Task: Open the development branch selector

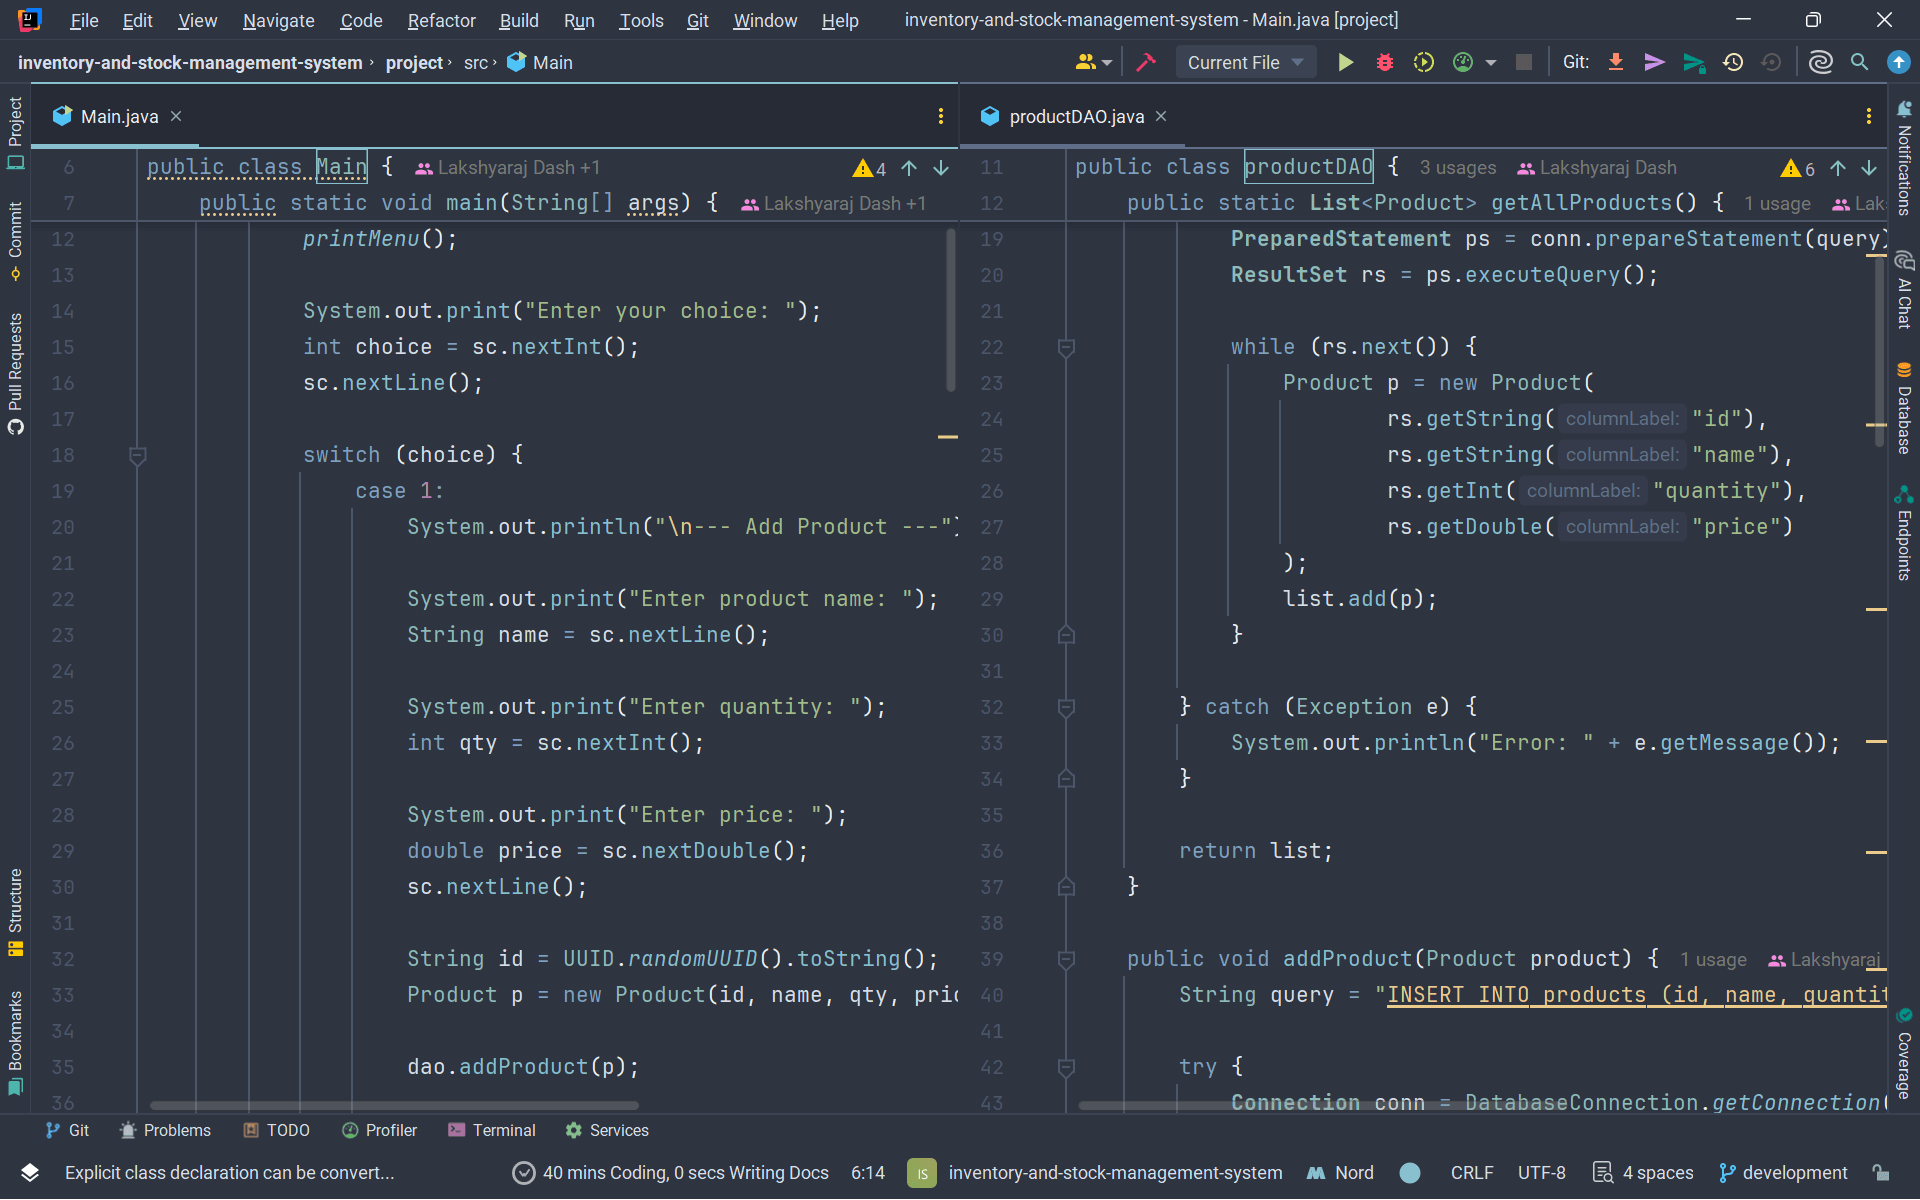Action: click(x=1783, y=1173)
